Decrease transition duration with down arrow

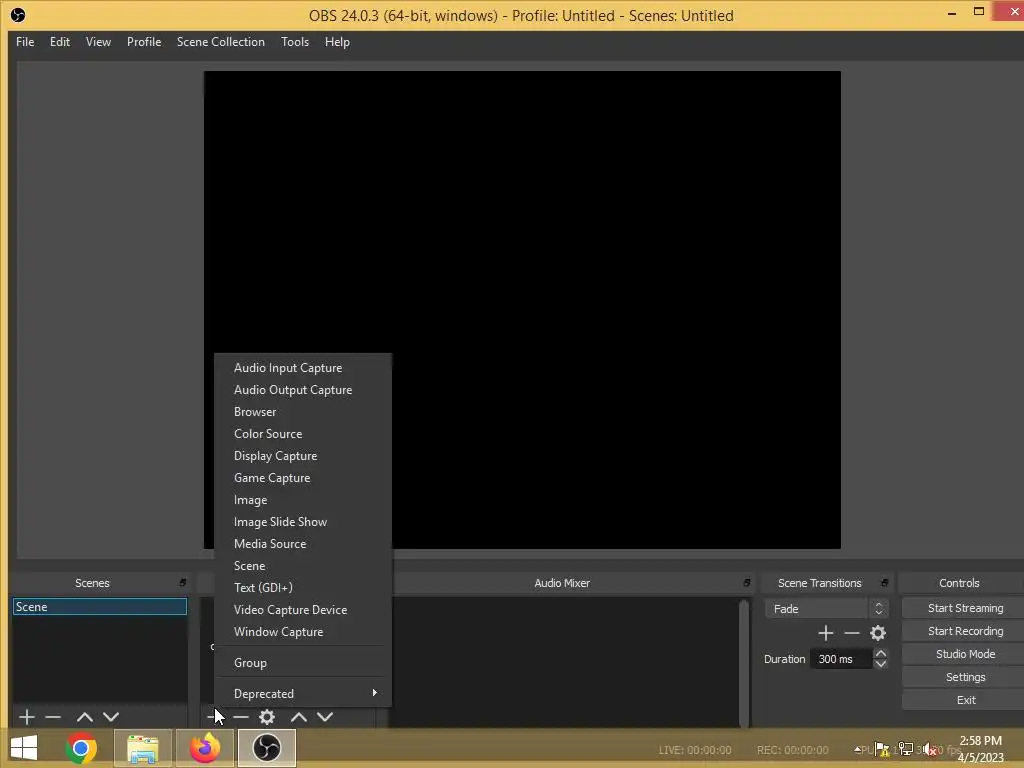880,664
